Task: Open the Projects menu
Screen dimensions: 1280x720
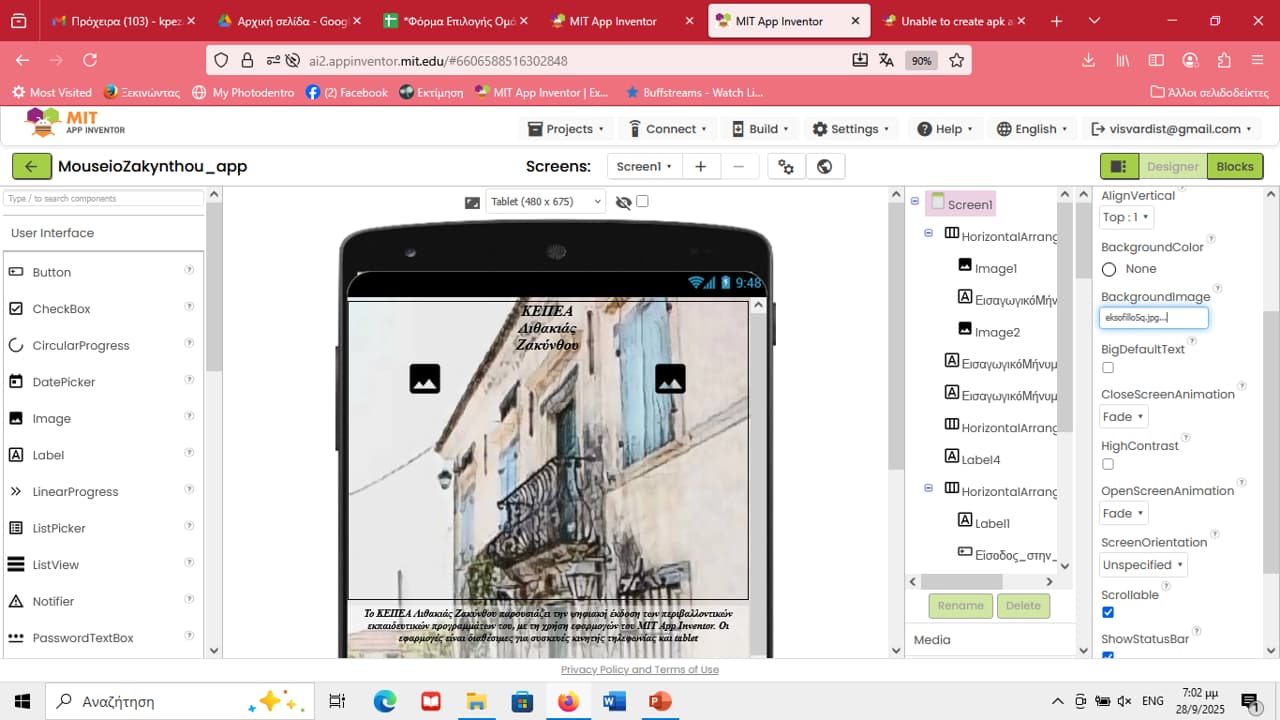Action: [566, 129]
